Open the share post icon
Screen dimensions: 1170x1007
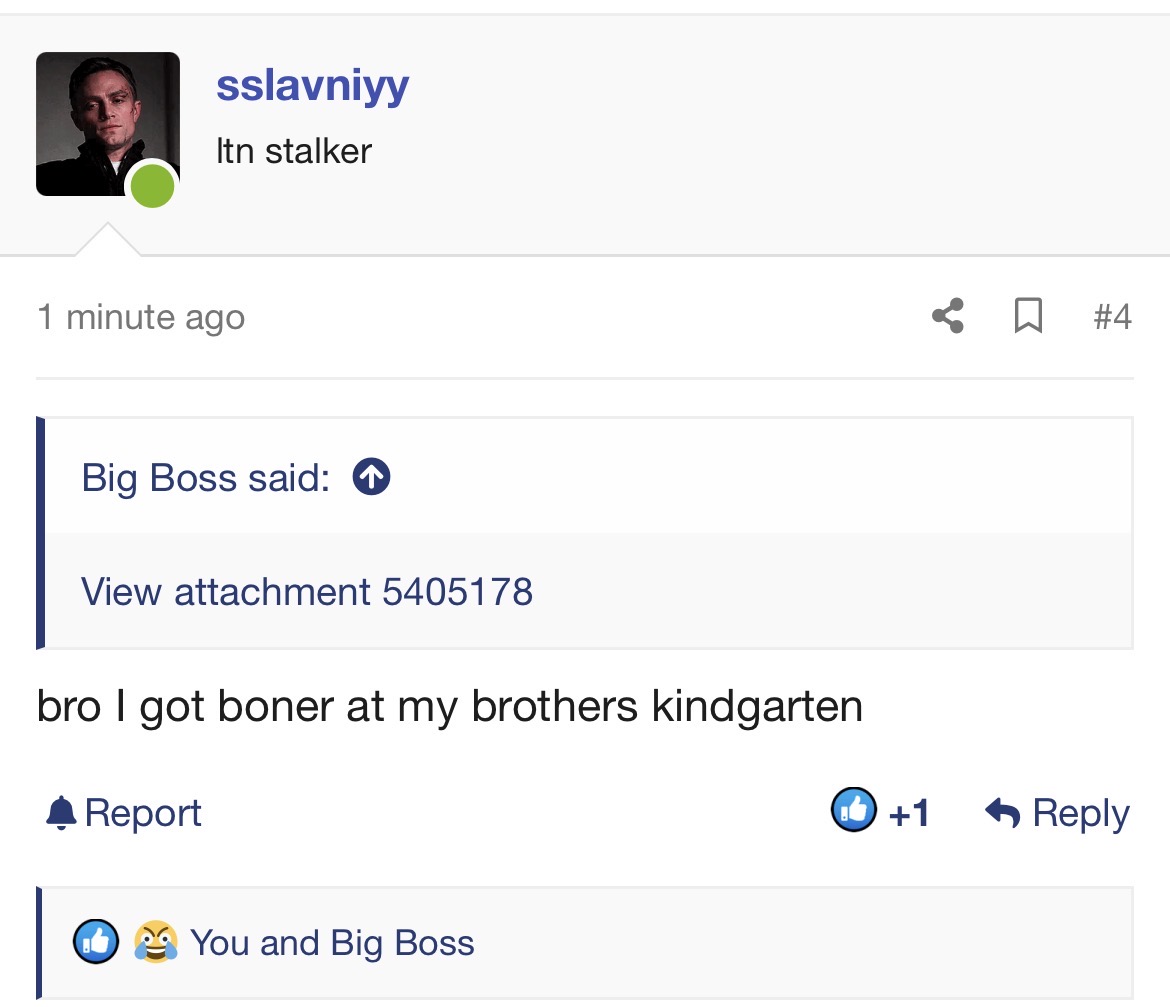coord(948,316)
